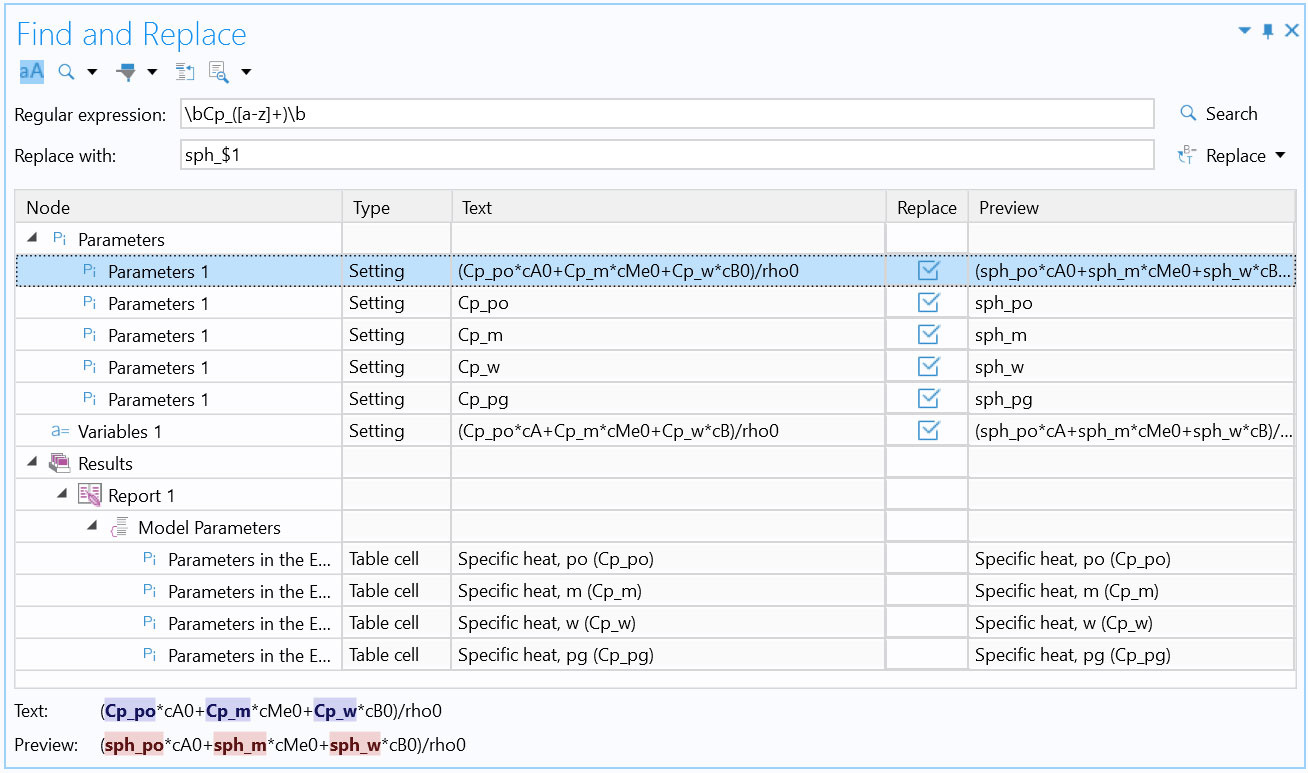Click the Text column header
This screenshot has width=1308, height=773.
click(669, 207)
